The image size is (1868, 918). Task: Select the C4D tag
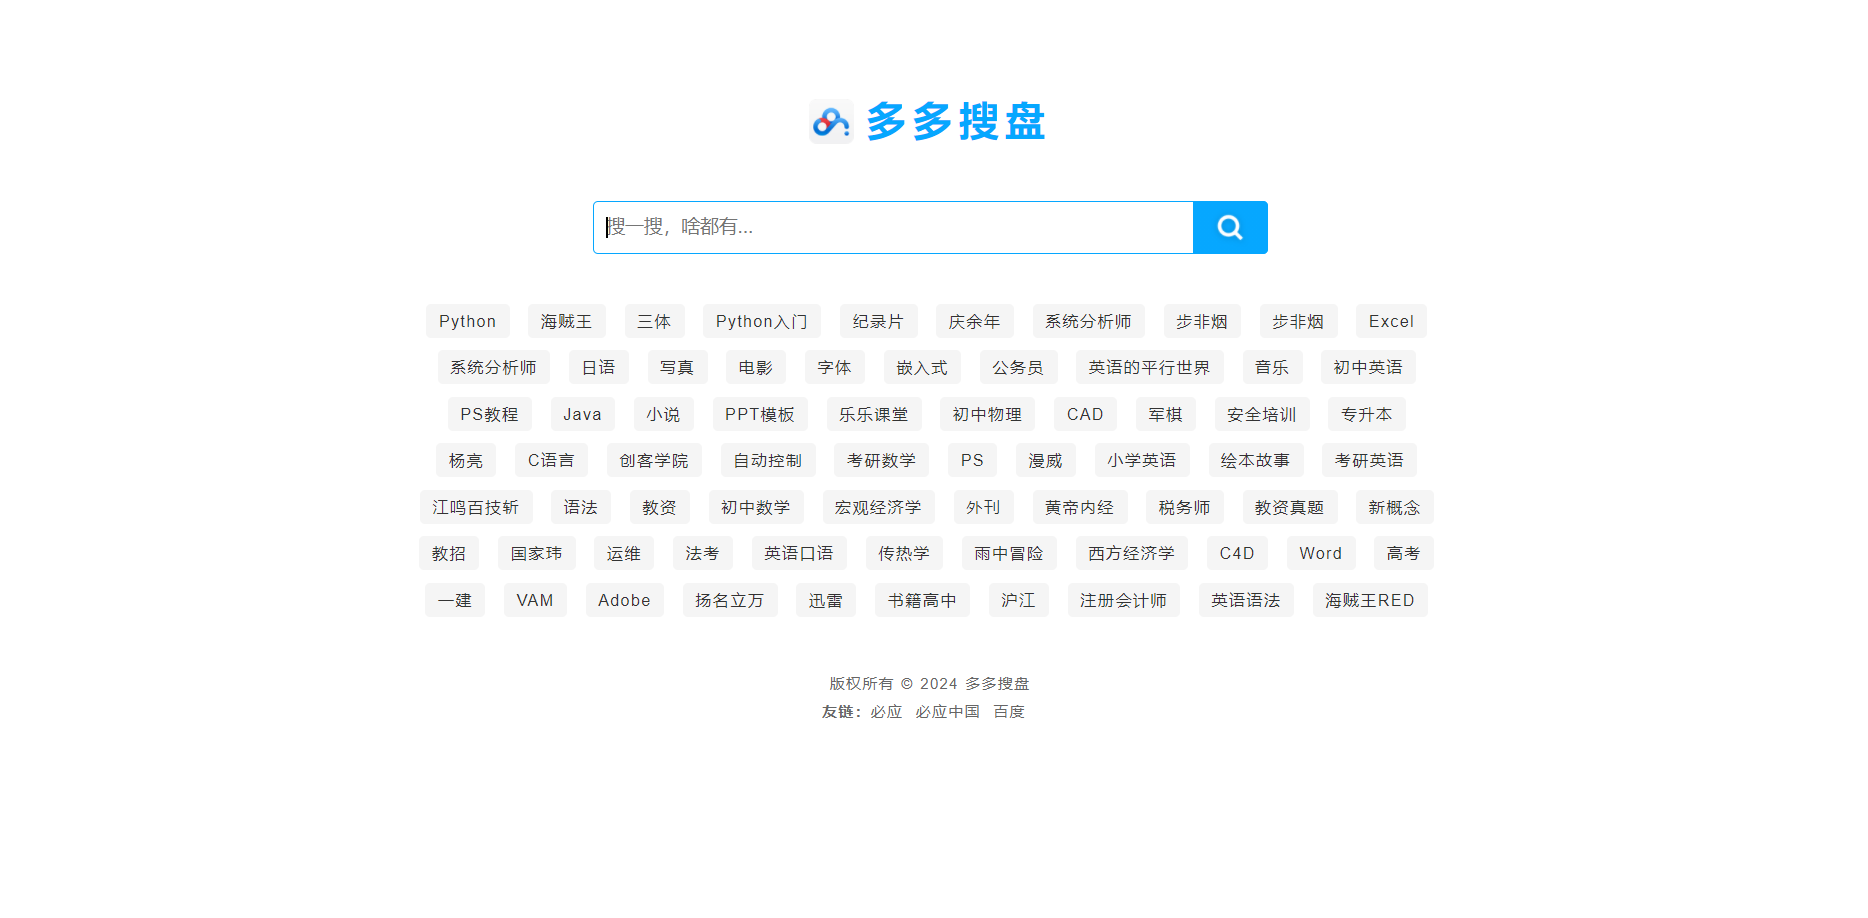click(x=1236, y=553)
